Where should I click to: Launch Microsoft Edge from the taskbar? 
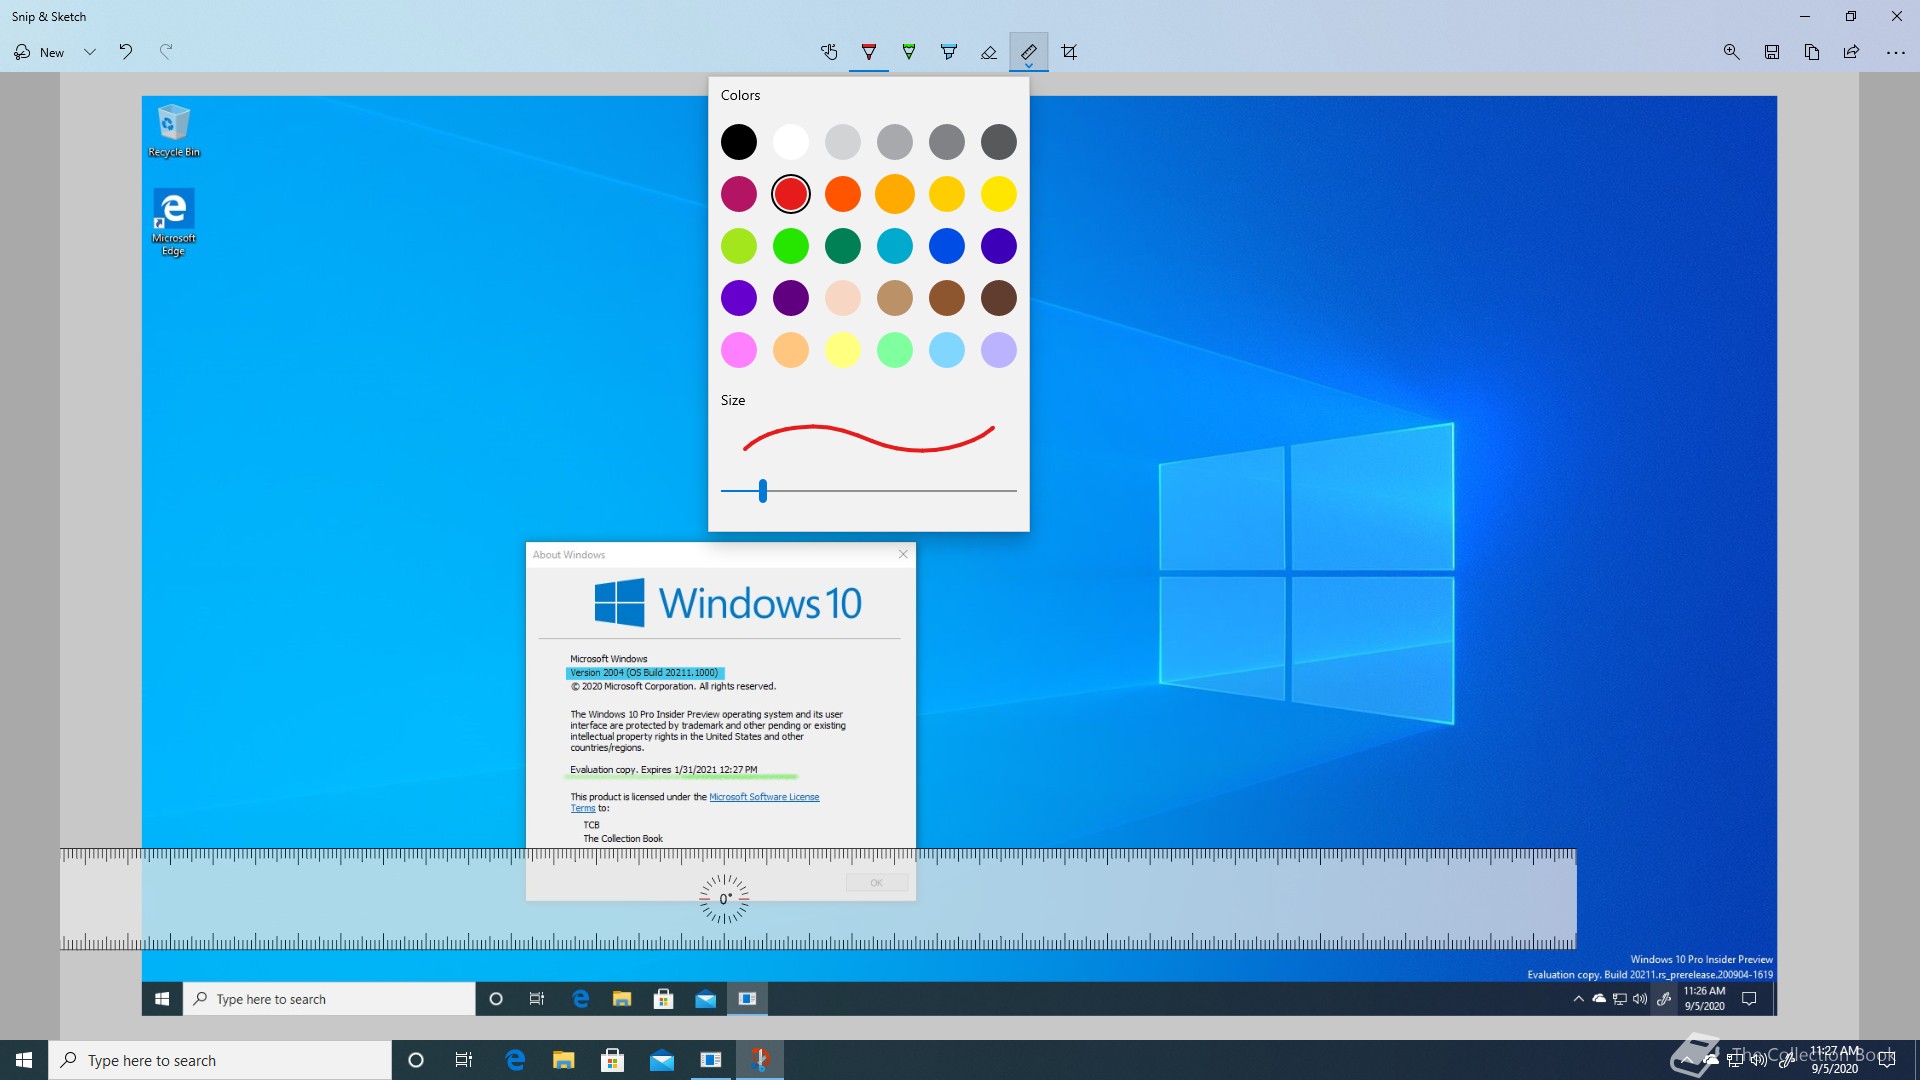(x=515, y=1060)
